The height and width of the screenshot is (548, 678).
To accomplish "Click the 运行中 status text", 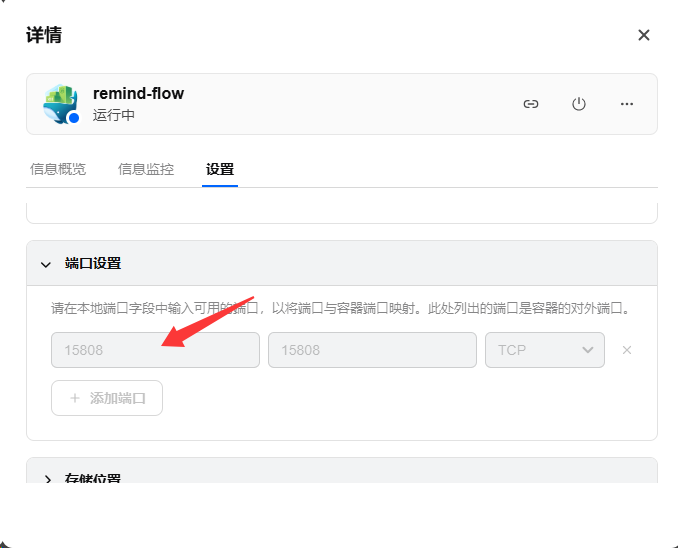I will 113,115.
